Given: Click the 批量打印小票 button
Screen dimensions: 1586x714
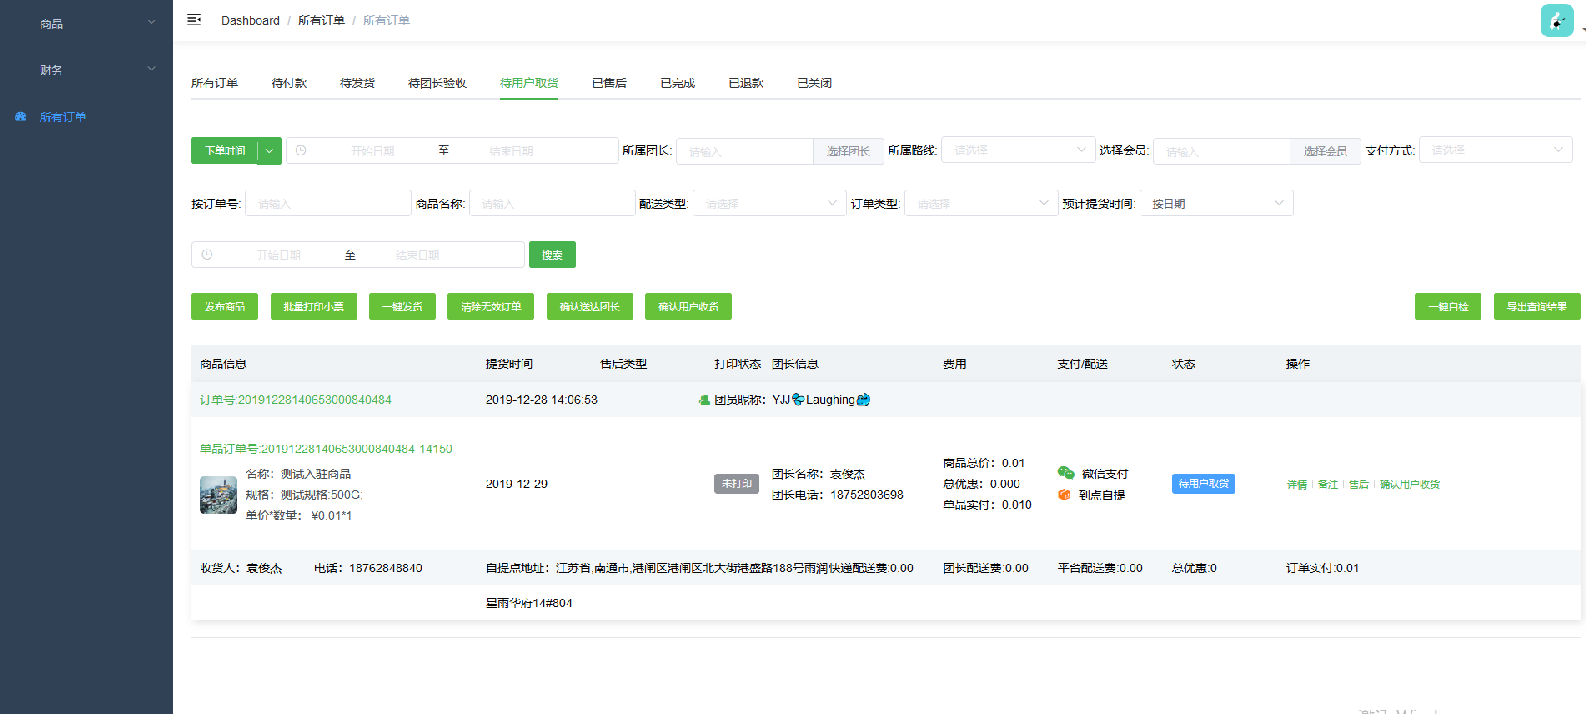Looking at the screenshot, I should coord(313,307).
